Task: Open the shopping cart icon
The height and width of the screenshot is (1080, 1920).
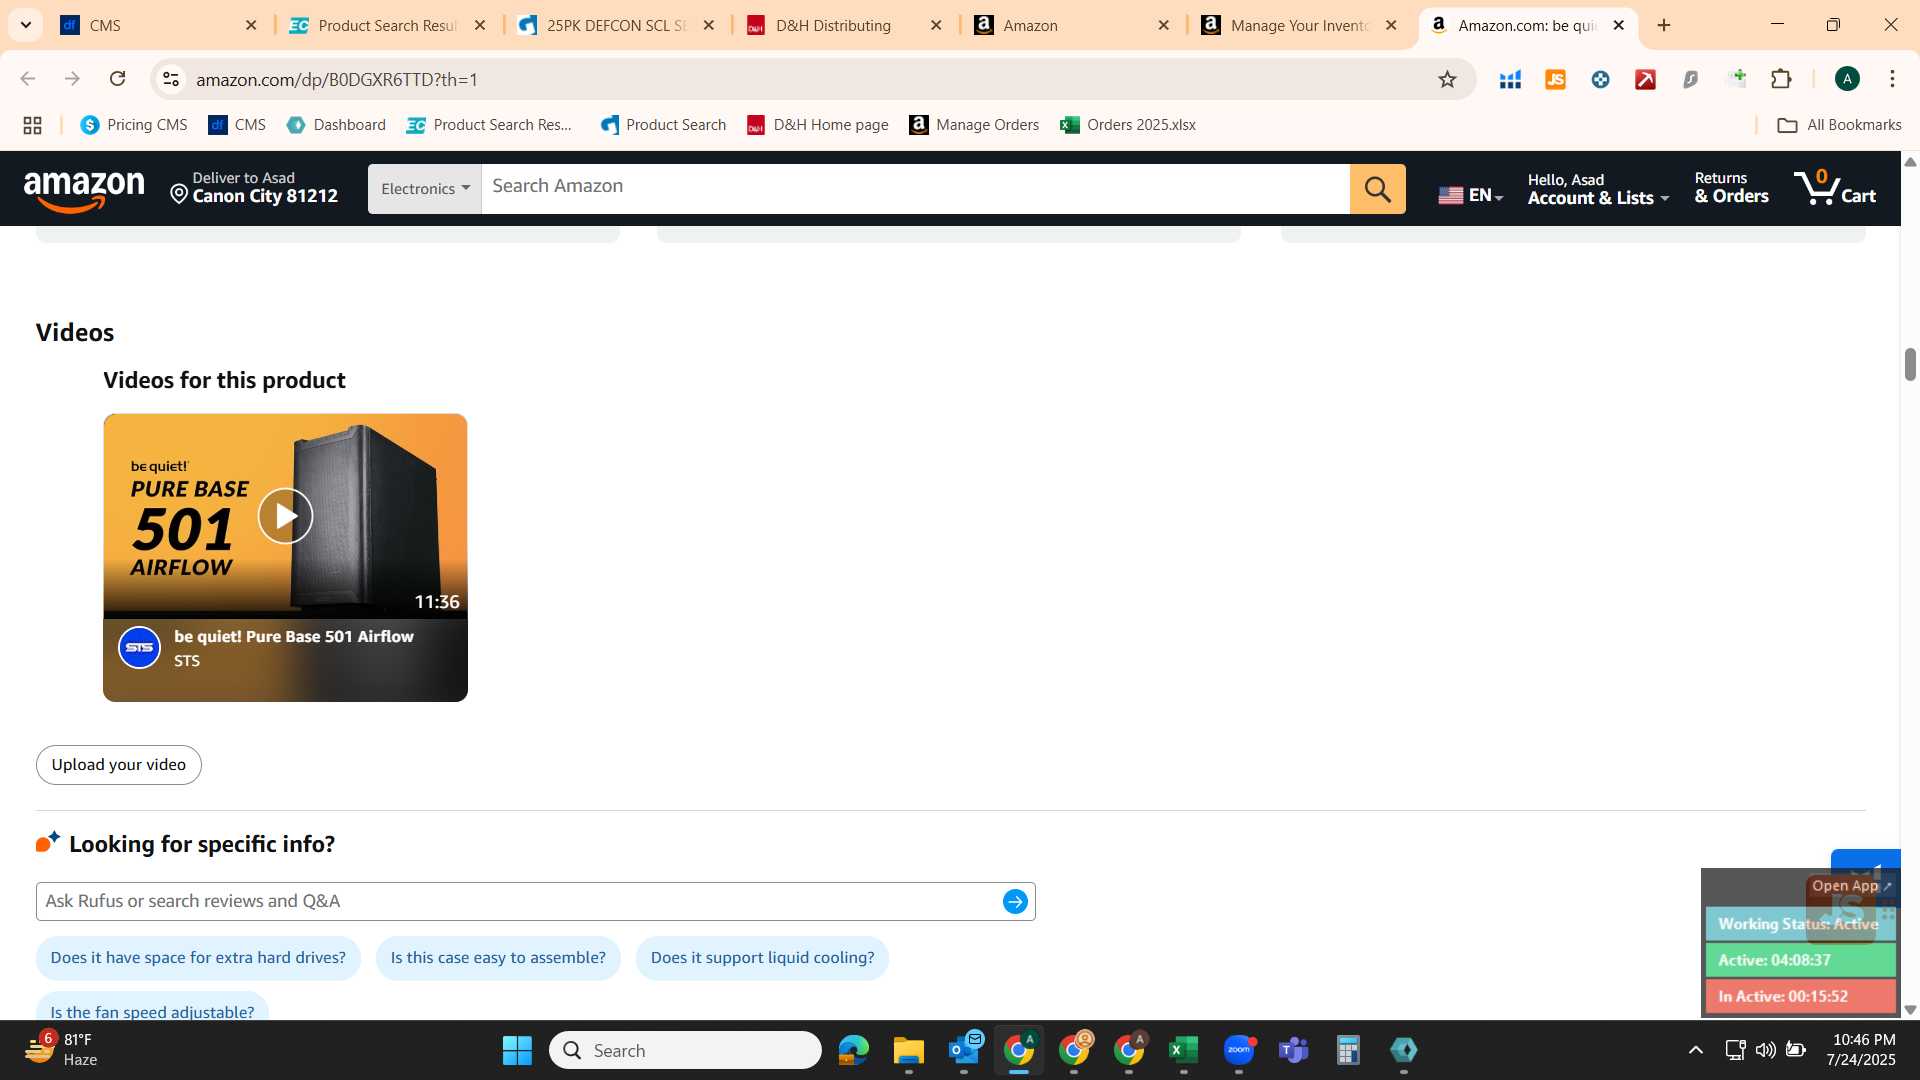Action: click(x=1834, y=188)
